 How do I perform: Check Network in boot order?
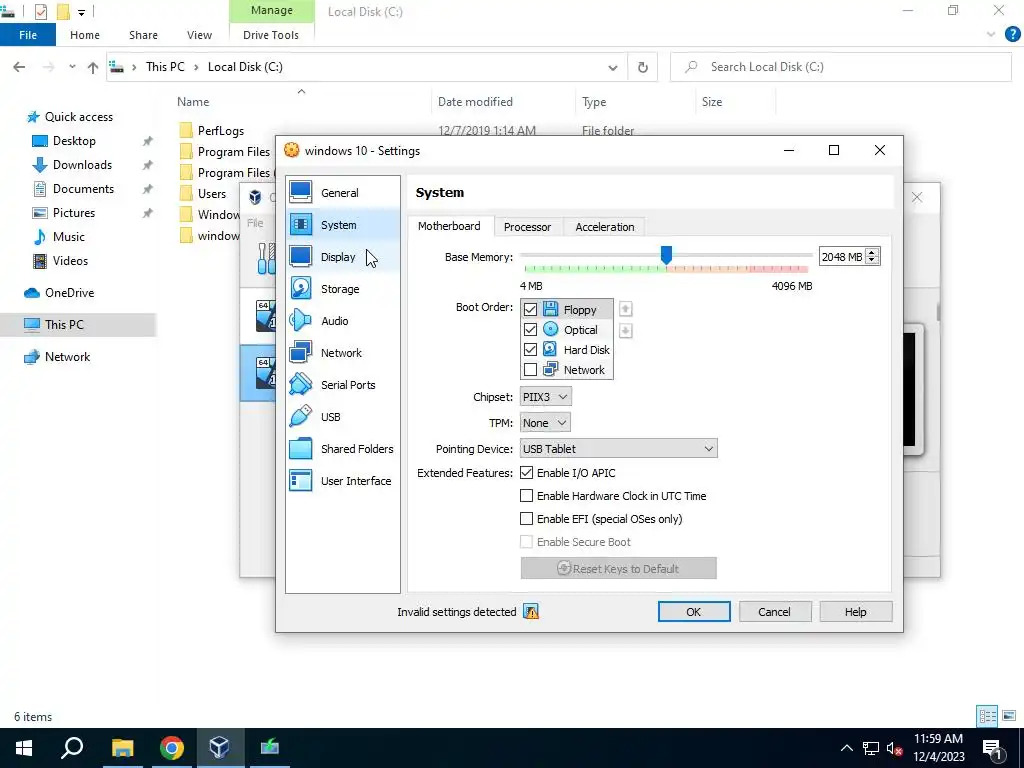click(530, 370)
